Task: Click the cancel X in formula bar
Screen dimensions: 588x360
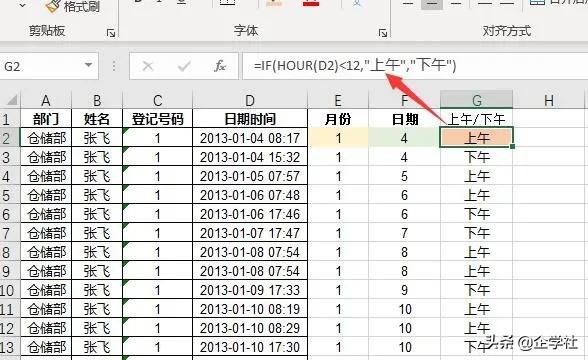Action: tap(148, 66)
